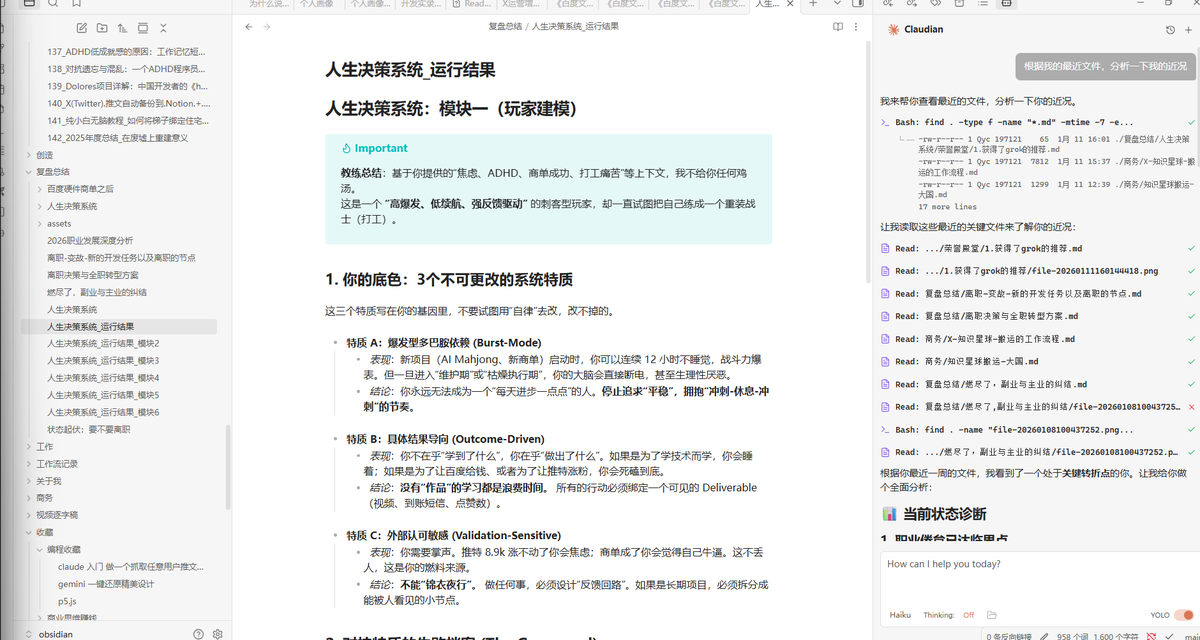1200x640 pixels.
Task: Open the Haiku model selector
Action: coord(899,614)
